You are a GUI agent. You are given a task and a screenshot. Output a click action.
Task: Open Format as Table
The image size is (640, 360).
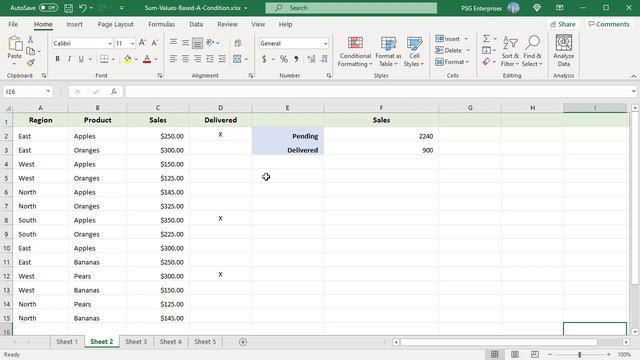click(388, 52)
